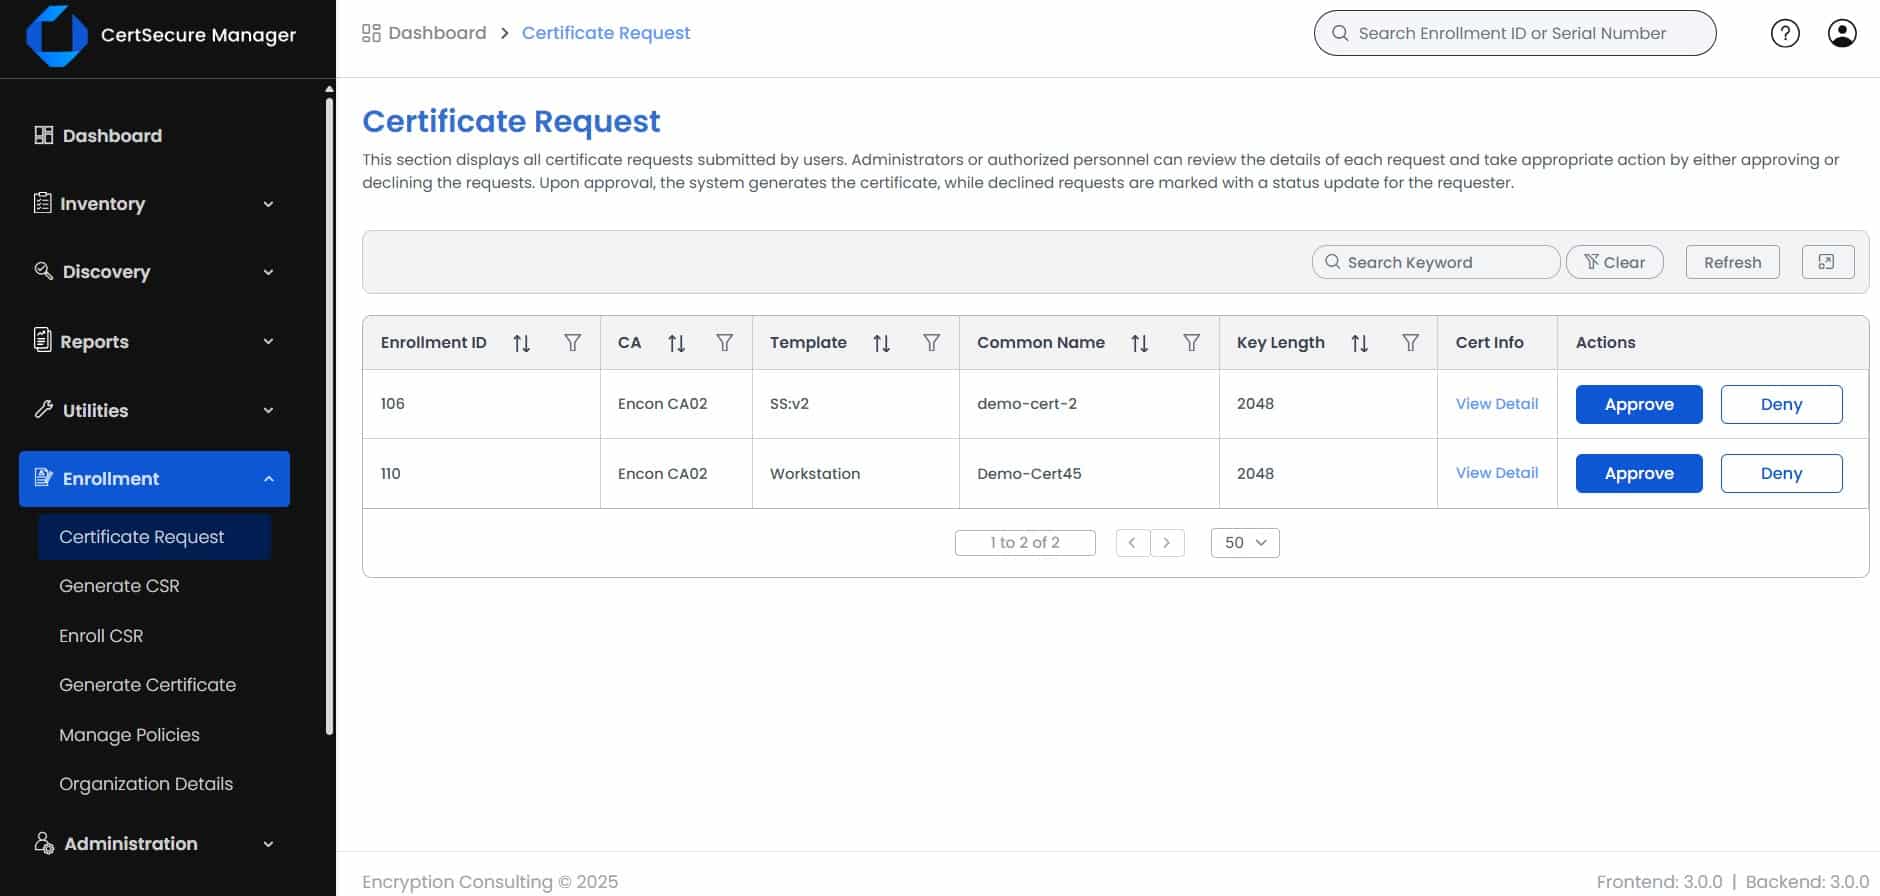View Detail for demo-cert-2 certificate
This screenshot has height=896, width=1880.
[1496, 404]
